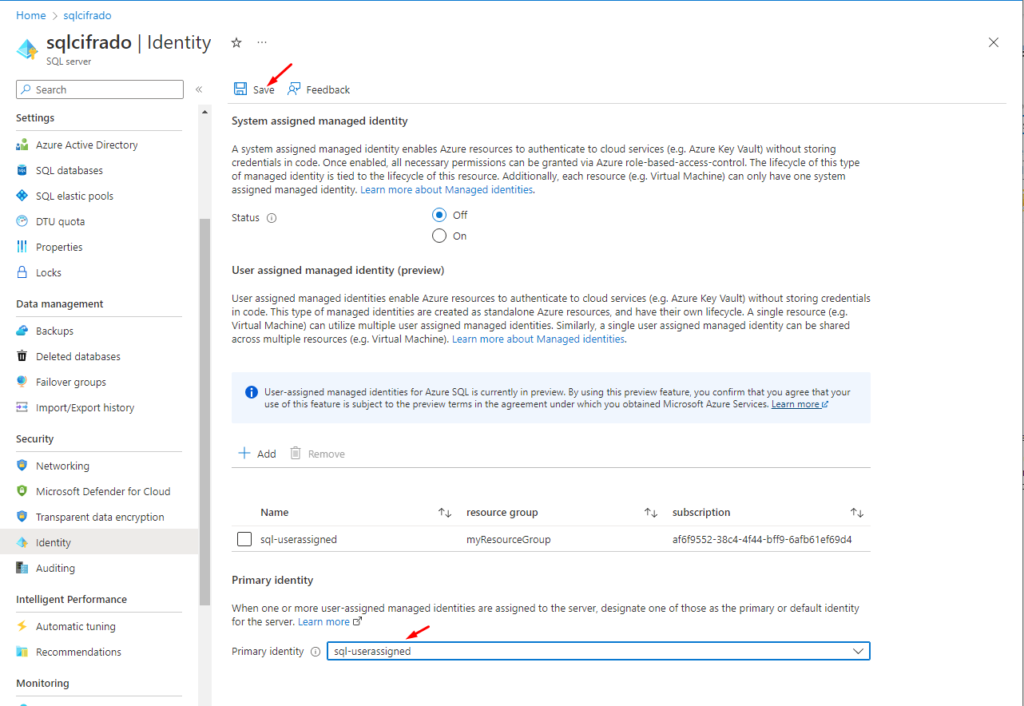Click the Microsoft Defender for Cloud icon
This screenshot has height=706, width=1024.
22,490
